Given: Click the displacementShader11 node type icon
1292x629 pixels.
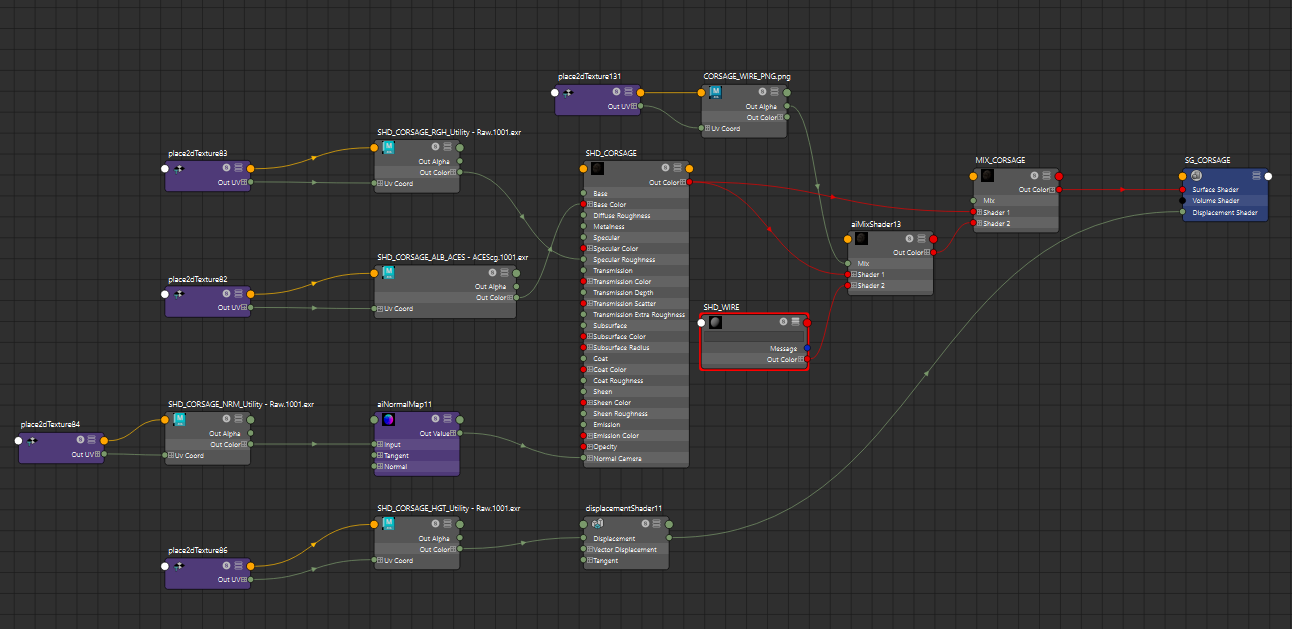Looking at the screenshot, I should [x=597, y=524].
